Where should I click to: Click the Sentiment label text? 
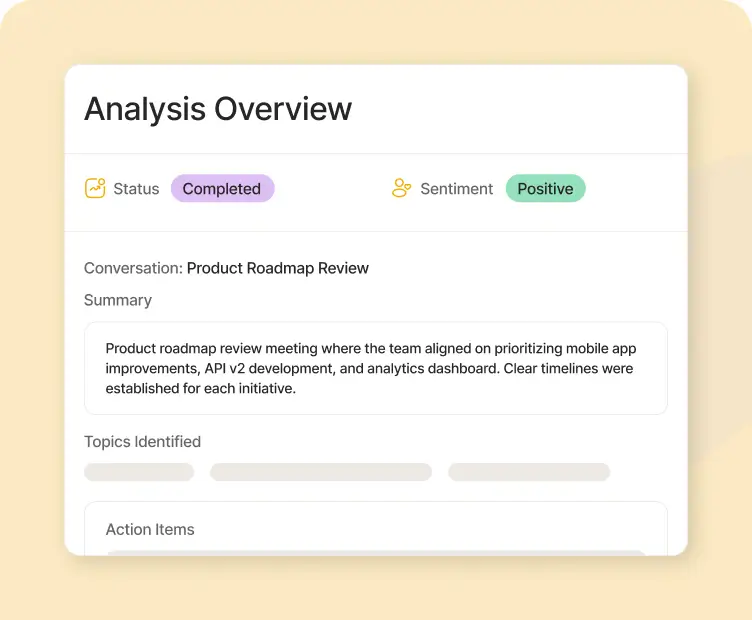tap(456, 188)
